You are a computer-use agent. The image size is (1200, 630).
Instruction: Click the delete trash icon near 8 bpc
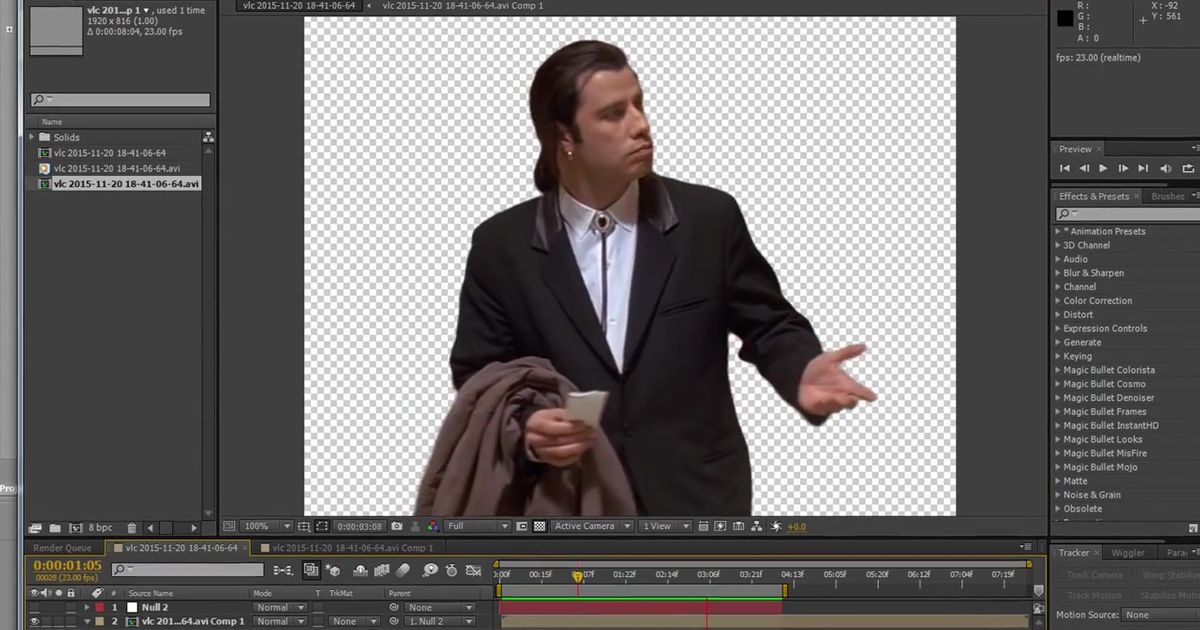coord(131,526)
